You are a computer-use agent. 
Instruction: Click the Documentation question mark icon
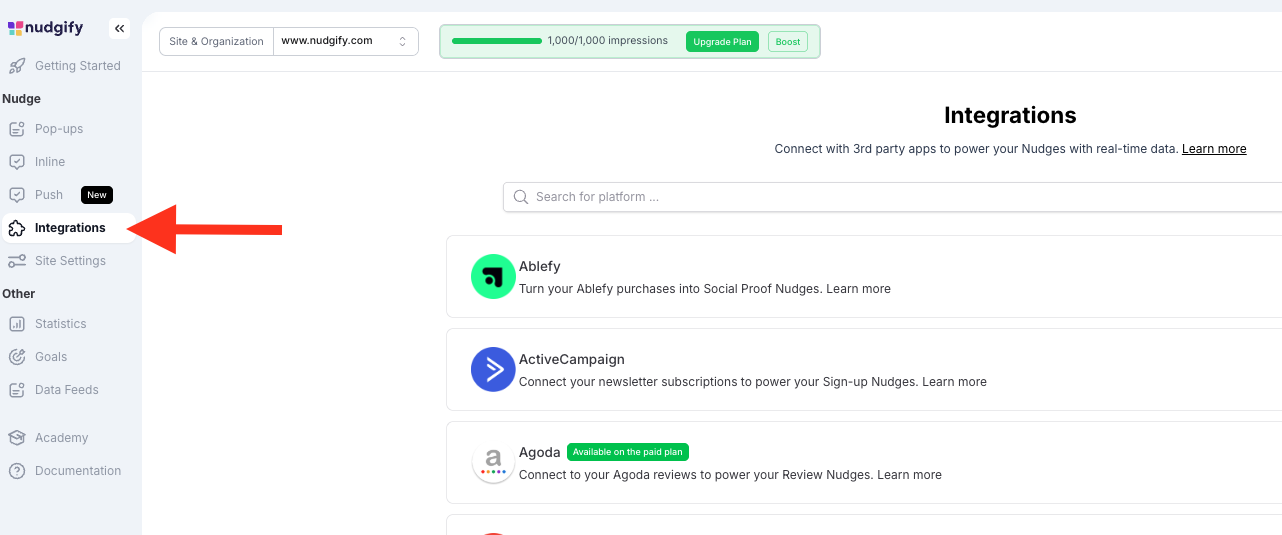[x=17, y=471]
